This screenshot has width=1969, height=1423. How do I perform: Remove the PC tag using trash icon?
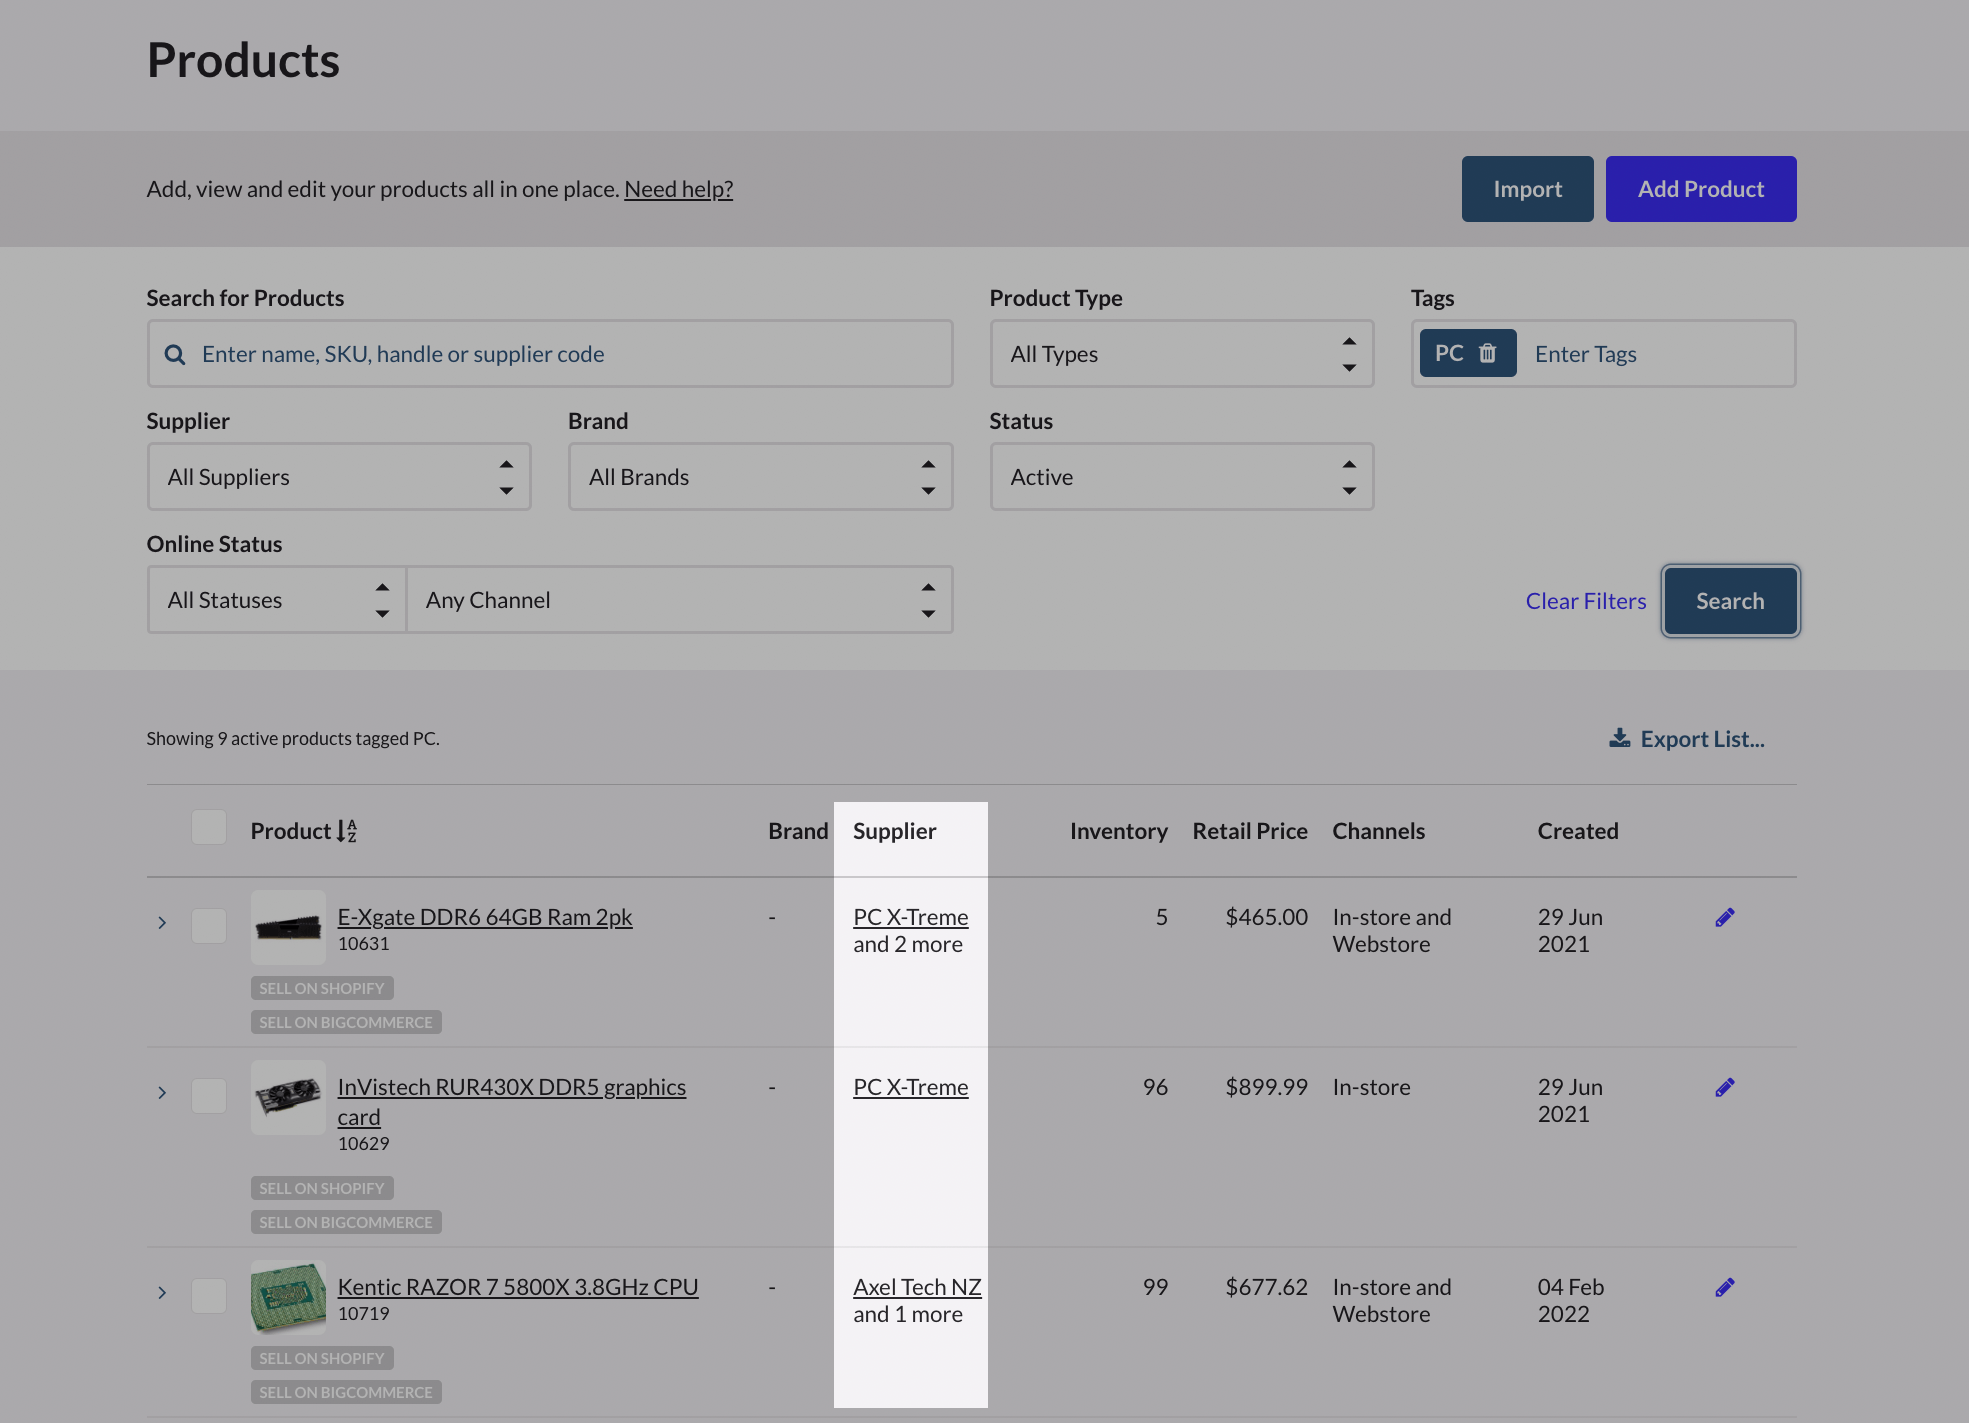coord(1487,353)
